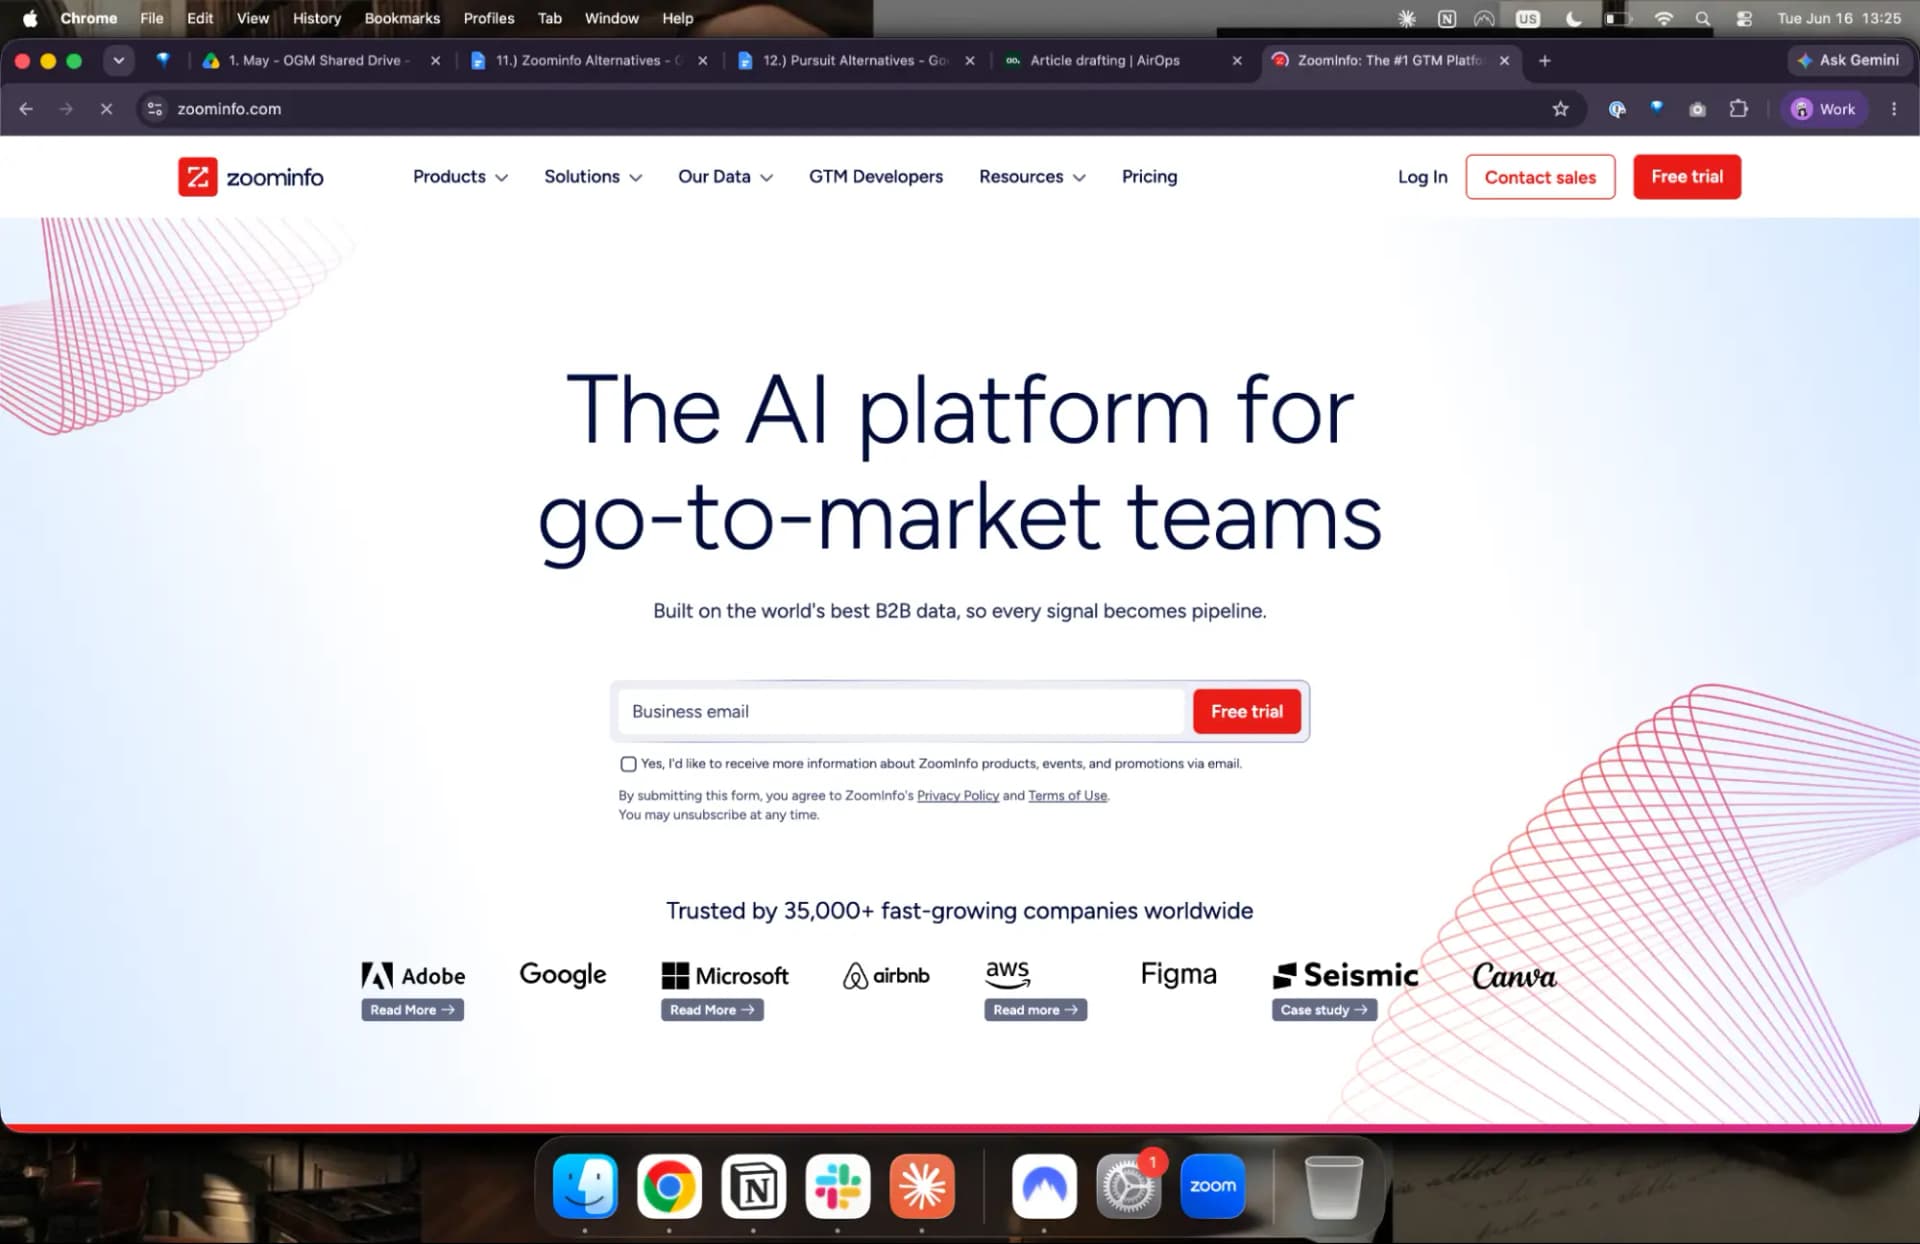Submit form with red Free trial button
Image resolution: width=1920 pixels, height=1244 pixels.
tap(1247, 712)
